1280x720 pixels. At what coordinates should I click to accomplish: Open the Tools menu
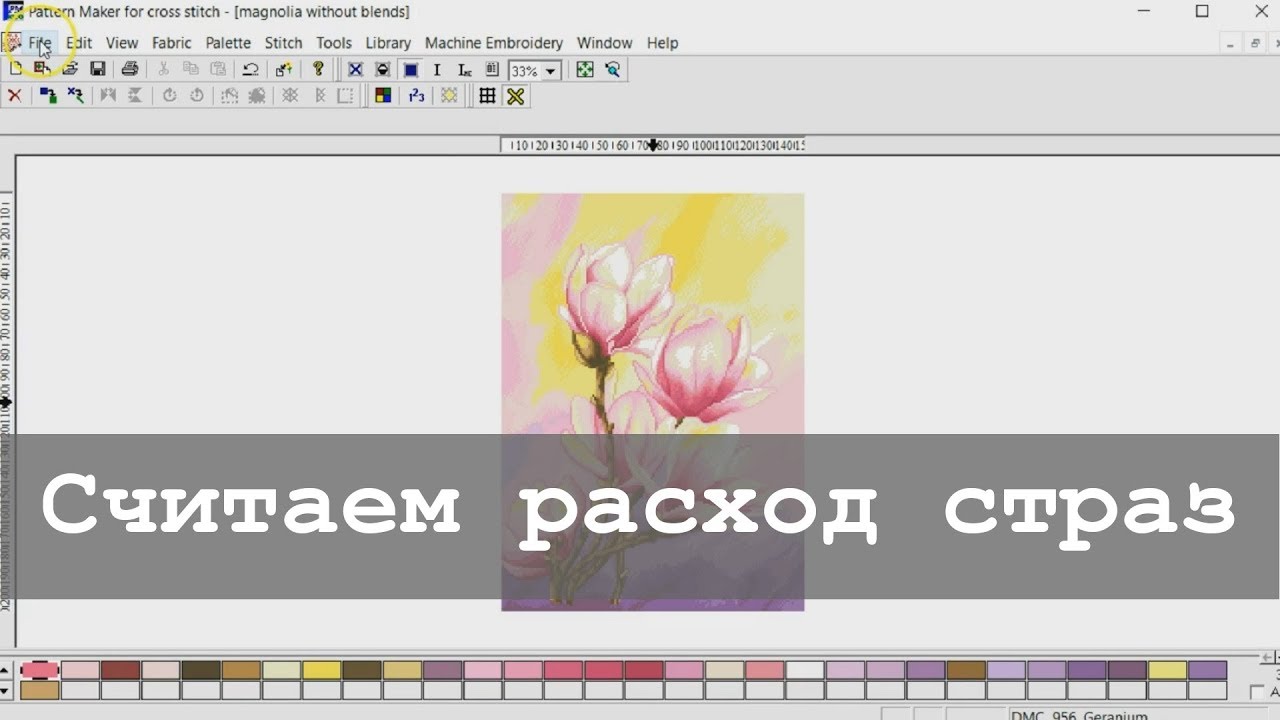(x=334, y=43)
